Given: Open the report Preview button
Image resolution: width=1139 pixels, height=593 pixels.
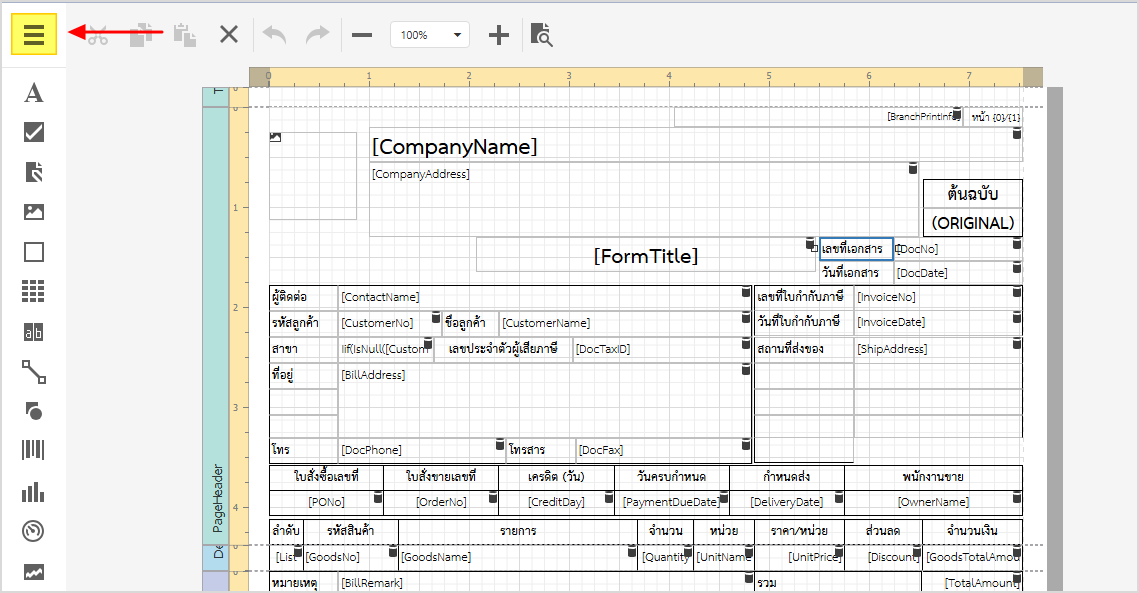Looking at the screenshot, I should pyautogui.click(x=541, y=35).
